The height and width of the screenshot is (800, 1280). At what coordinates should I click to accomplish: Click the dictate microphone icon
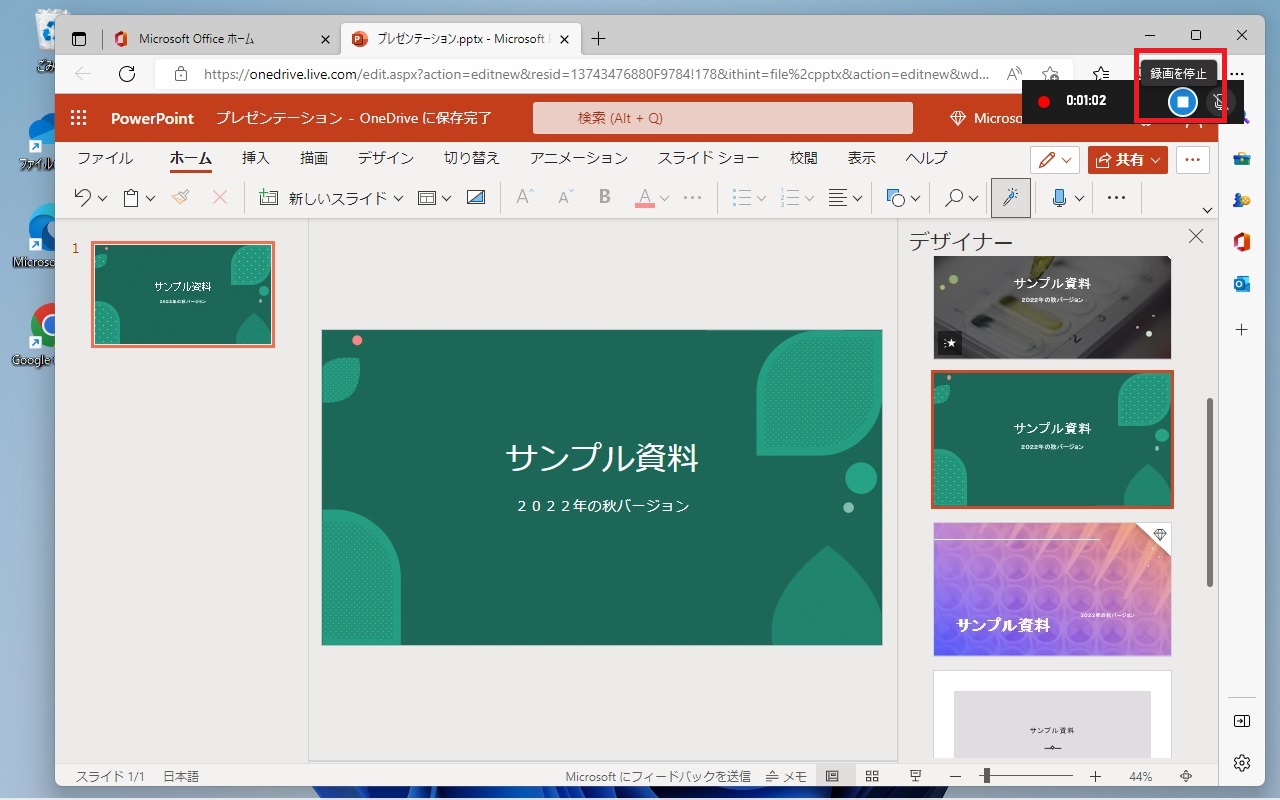(x=1060, y=198)
